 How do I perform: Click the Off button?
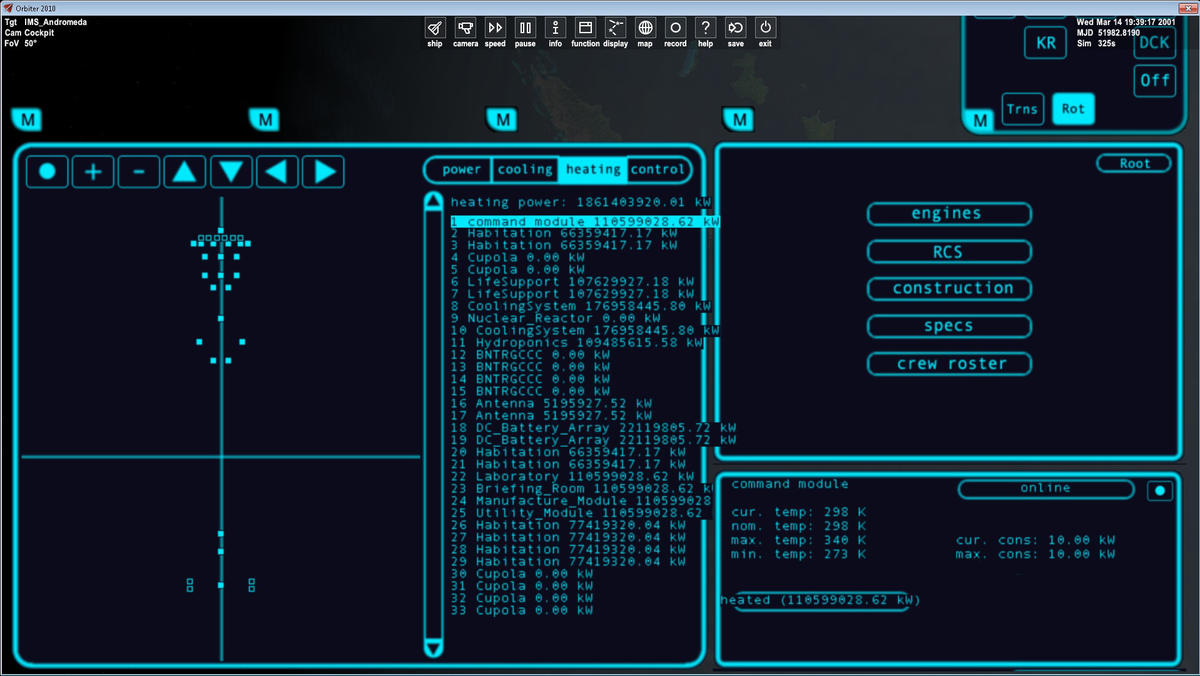coord(1155,81)
